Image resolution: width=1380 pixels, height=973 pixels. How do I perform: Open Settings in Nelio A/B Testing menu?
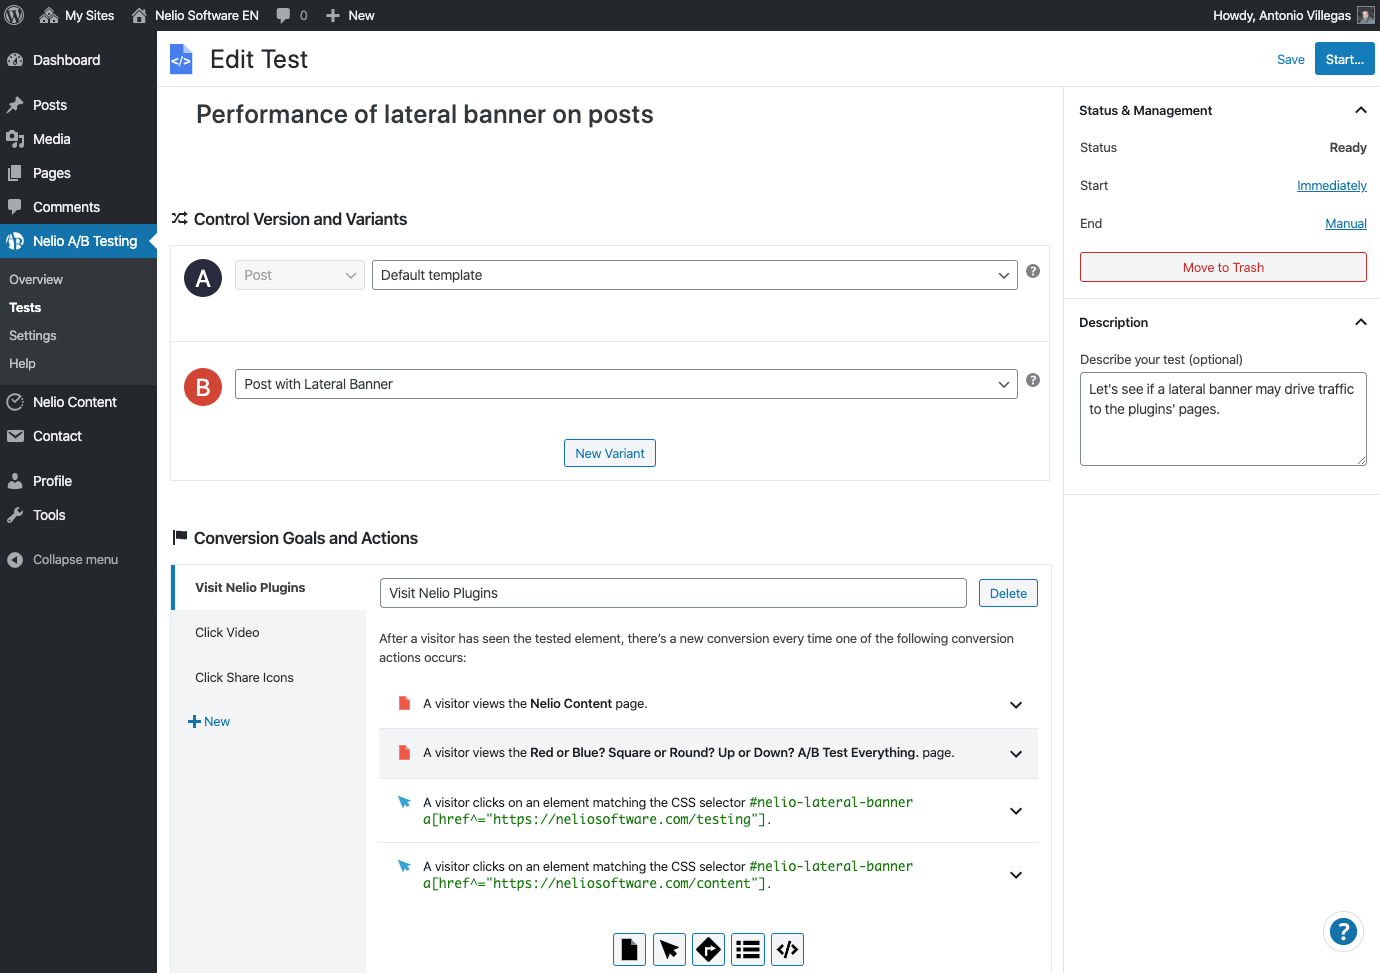(33, 336)
